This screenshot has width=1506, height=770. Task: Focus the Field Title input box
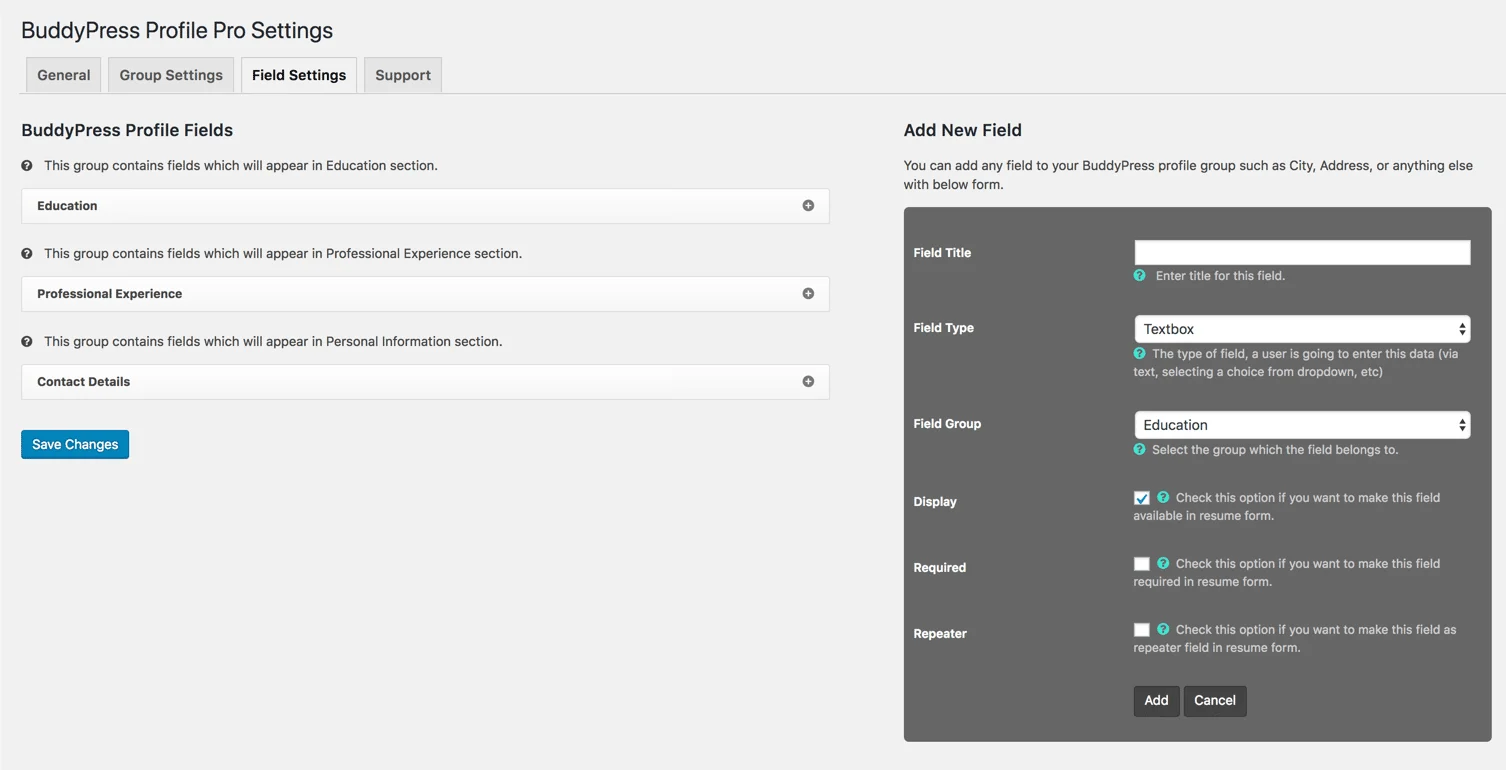pos(1302,252)
